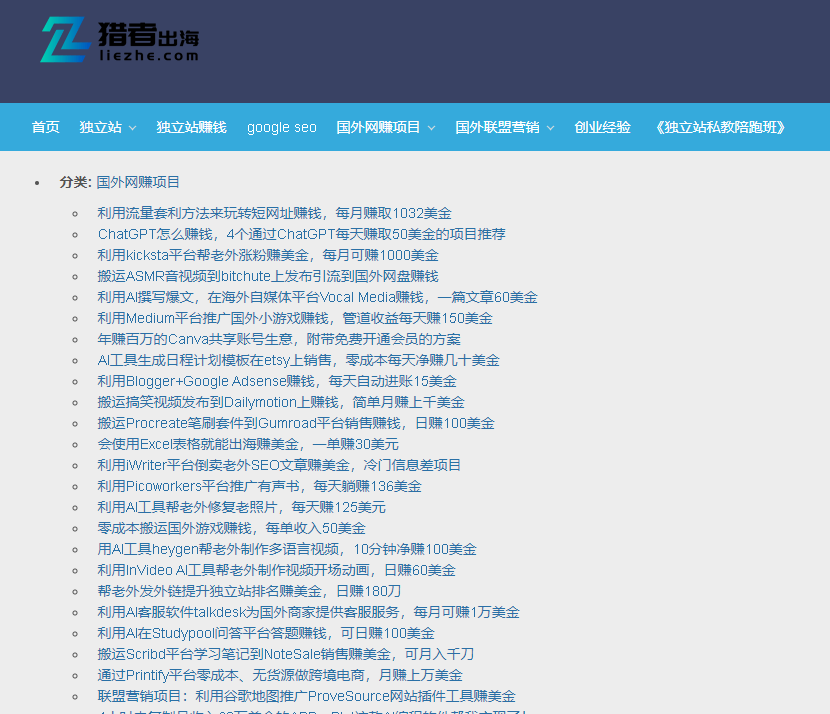Open article 搬运搞笑视频发布到Dailymotion上赚钱
The height and width of the screenshot is (714, 830).
click(281, 402)
